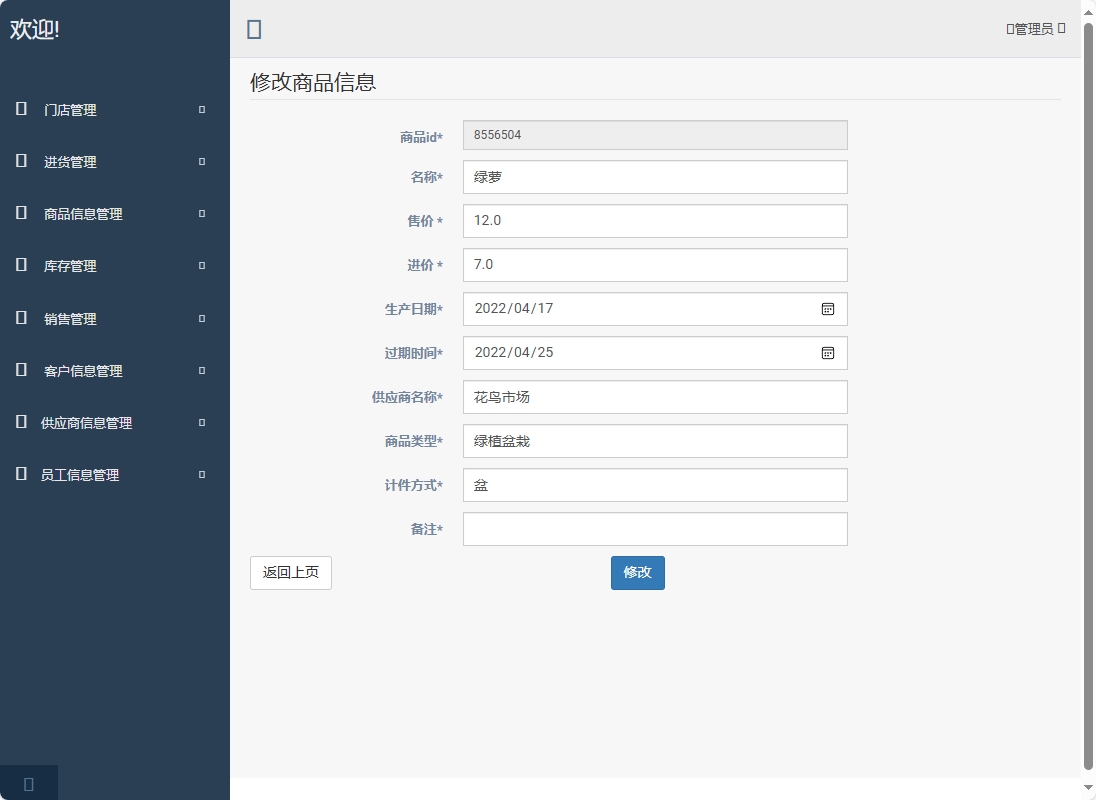Select the 销售管理 menu item
Screen dimensions: 1096x800
point(70,318)
